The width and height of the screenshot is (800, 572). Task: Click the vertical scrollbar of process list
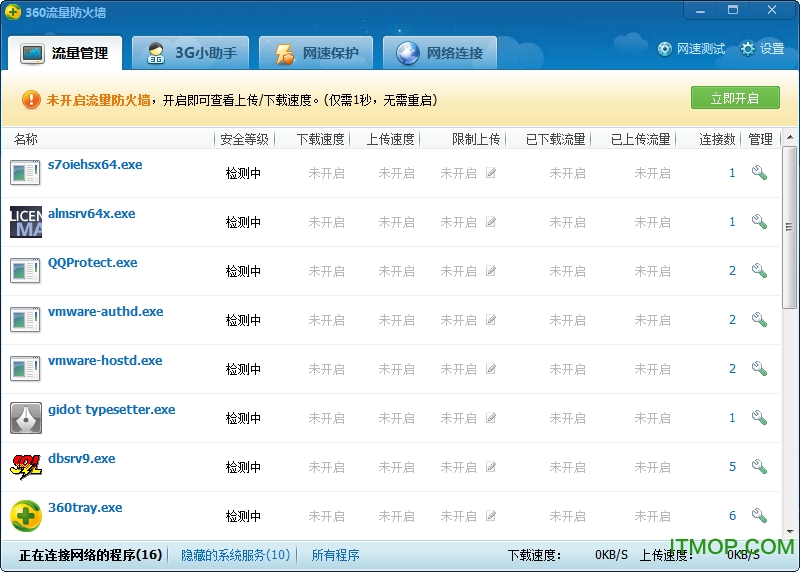tap(790, 230)
